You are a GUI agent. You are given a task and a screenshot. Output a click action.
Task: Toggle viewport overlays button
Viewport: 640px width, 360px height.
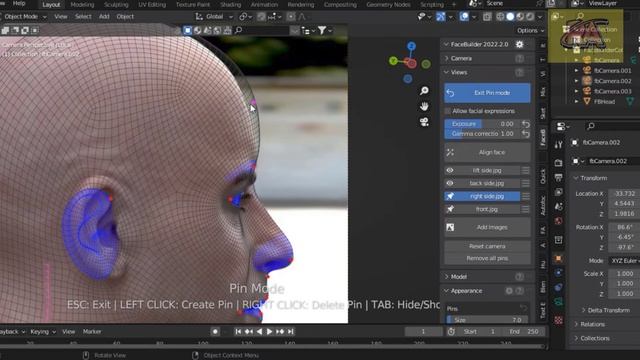pos(464,17)
